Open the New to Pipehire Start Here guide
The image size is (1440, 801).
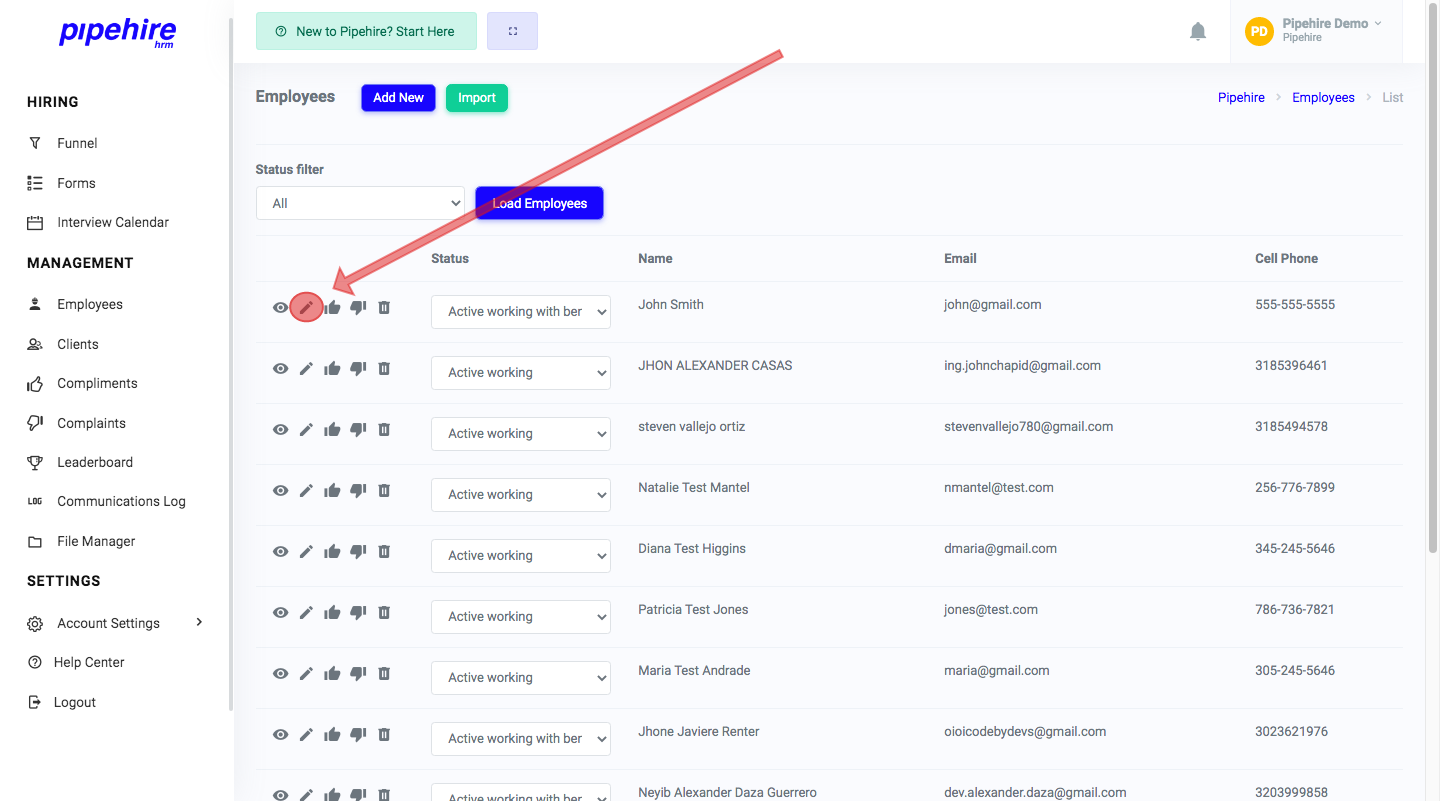[366, 31]
